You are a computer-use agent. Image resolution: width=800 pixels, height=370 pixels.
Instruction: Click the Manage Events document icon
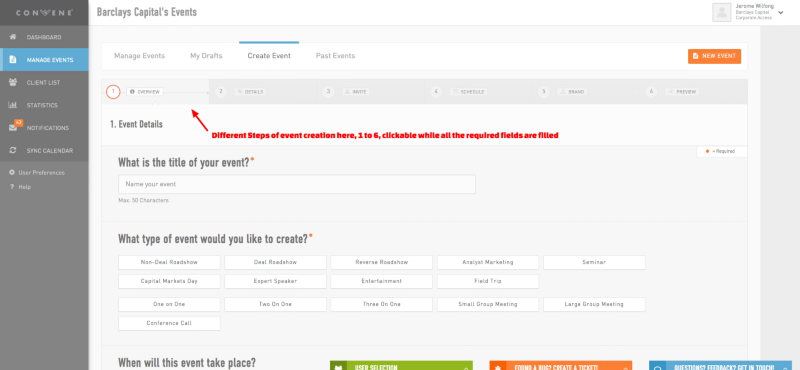click(13, 60)
